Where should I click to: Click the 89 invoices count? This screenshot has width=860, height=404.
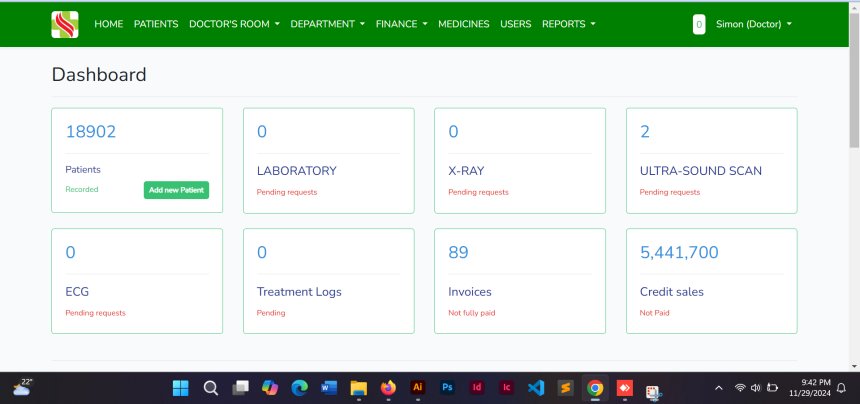pyautogui.click(x=458, y=252)
